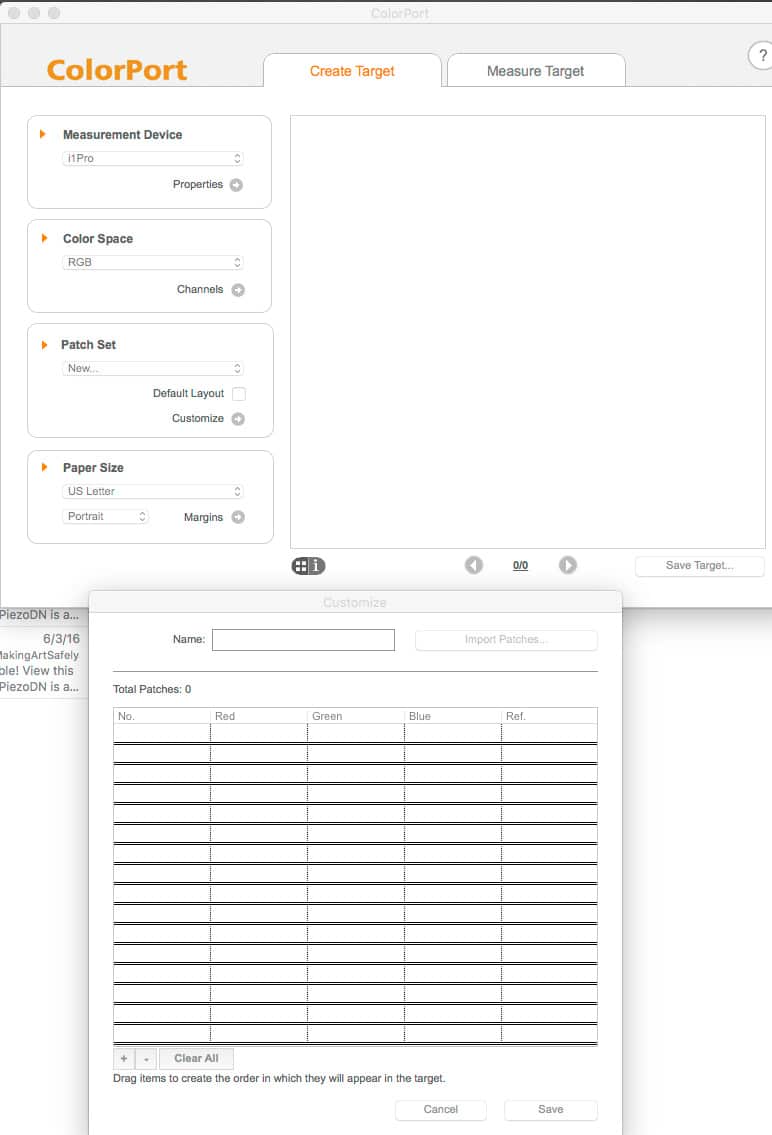Open the i1Pro measurement device dropdown
The image size is (772, 1135).
point(153,159)
